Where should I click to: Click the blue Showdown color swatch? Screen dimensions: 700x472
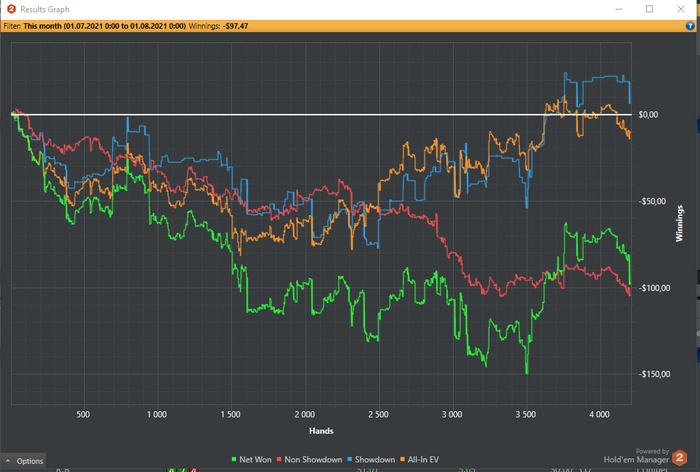(x=350, y=459)
